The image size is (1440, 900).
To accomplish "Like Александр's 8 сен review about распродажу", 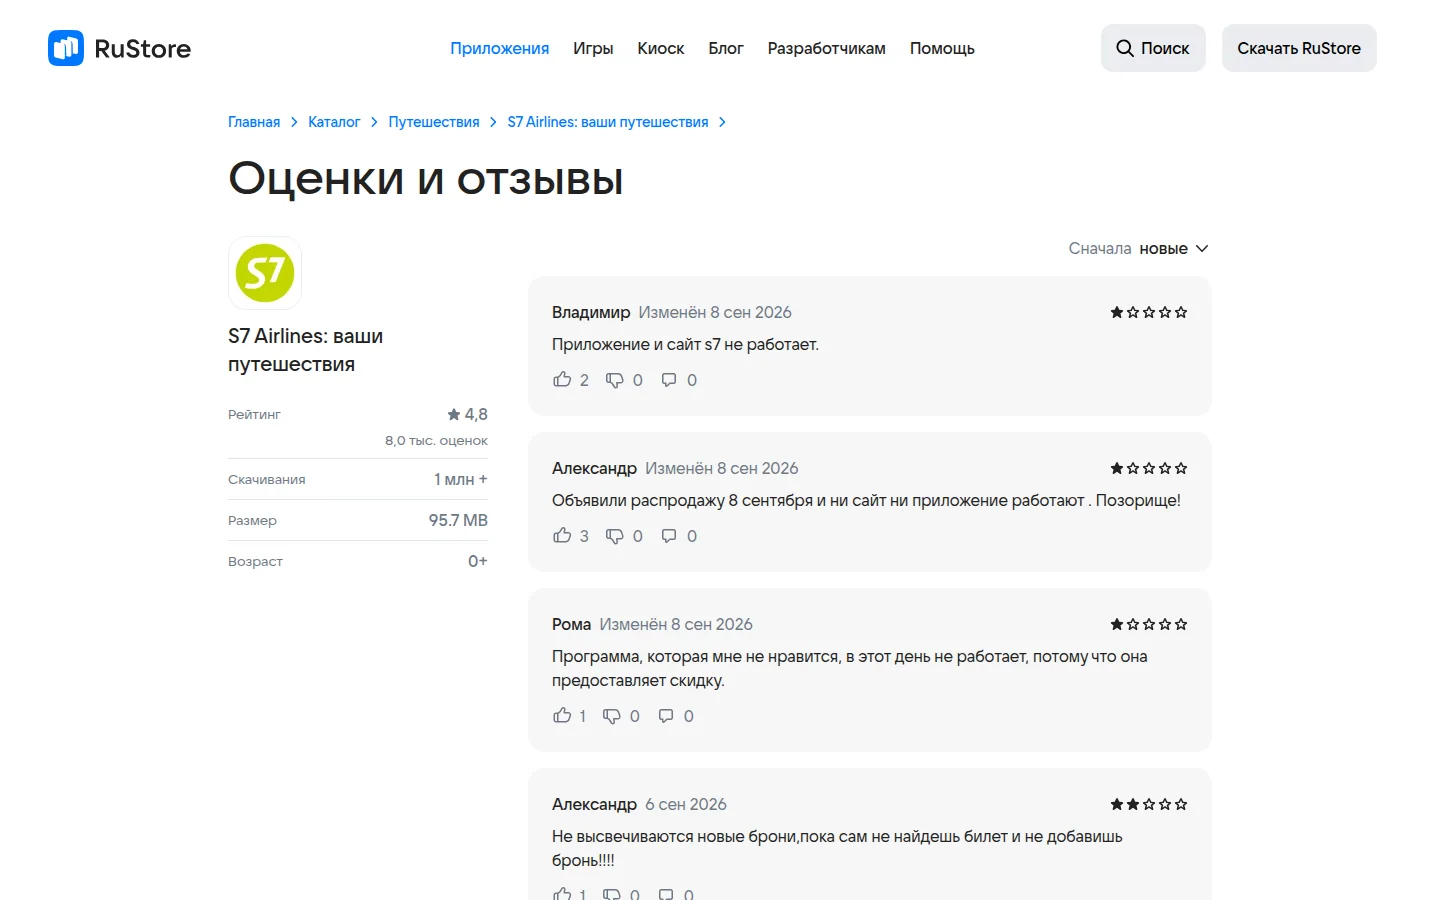I will point(562,536).
